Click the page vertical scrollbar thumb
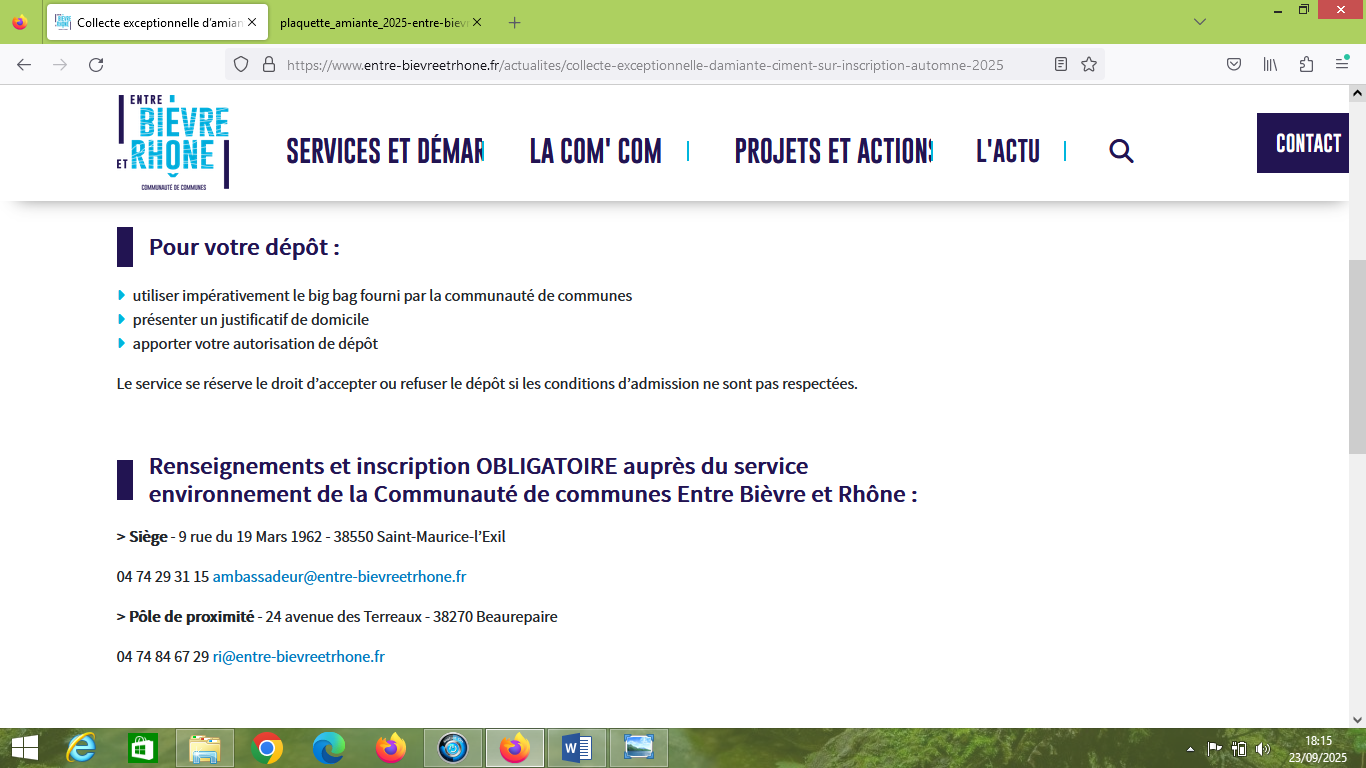Viewport: 1366px width, 768px height. pyautogui.click(x=1357, y=355)
